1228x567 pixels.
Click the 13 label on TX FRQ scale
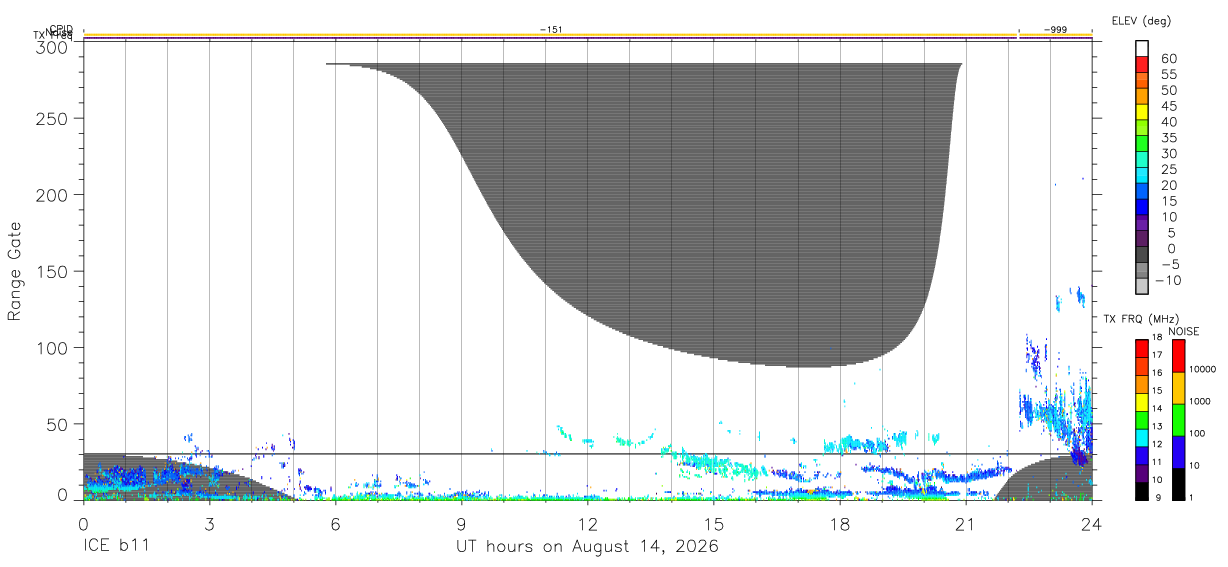pos(1158,426)
